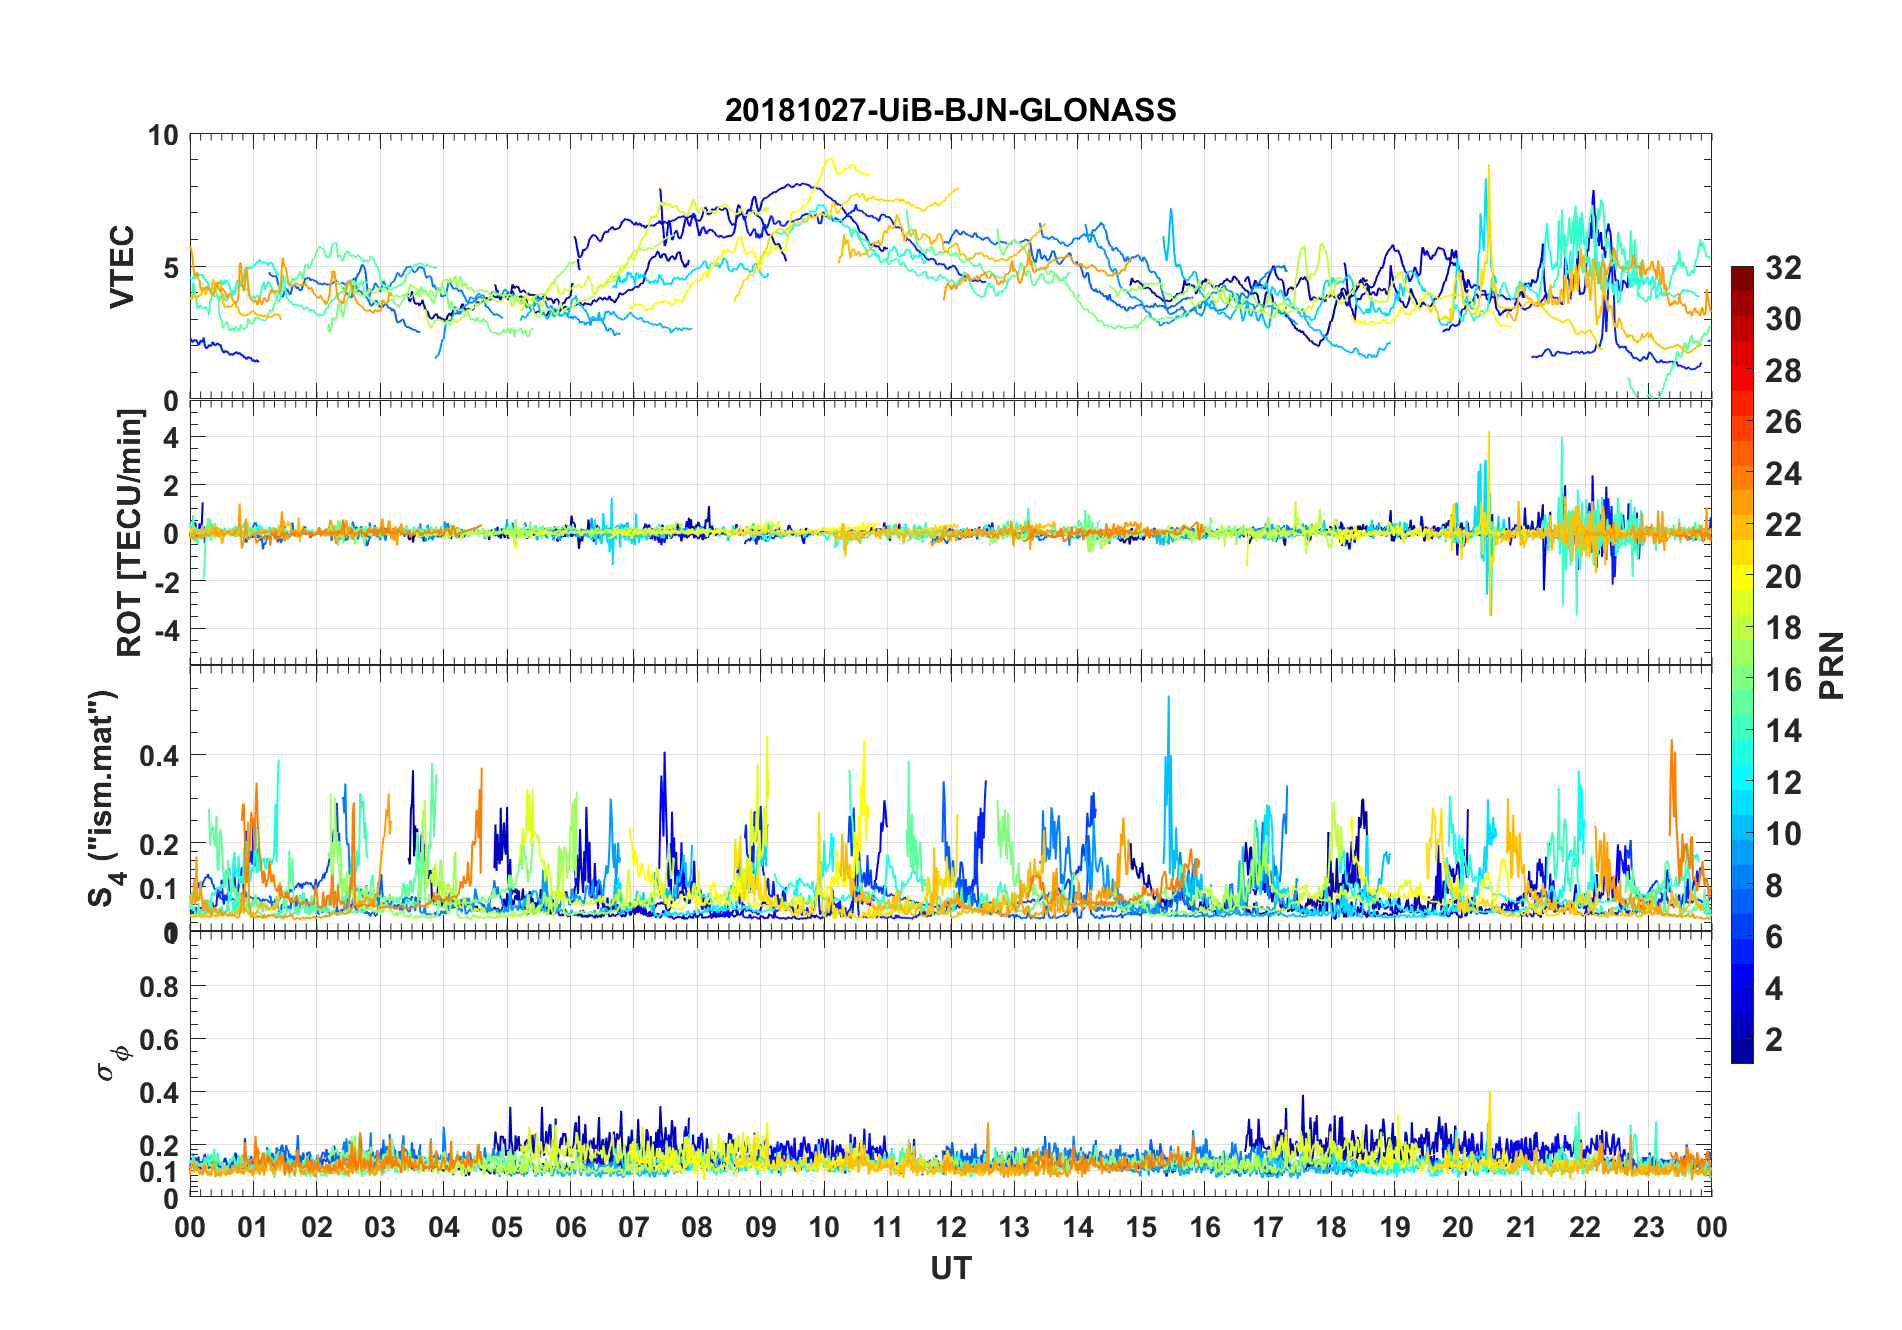This screenshot has height=1330, width=1902.
Task: Select colorbar tick label 24
Action: [x=1783, y=473]
